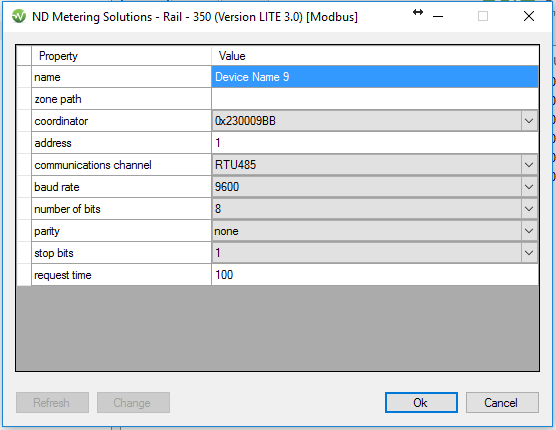The image size is (556, 430).
Task: Select the Device Name 9 value field
Action: [x=375, y=77]
